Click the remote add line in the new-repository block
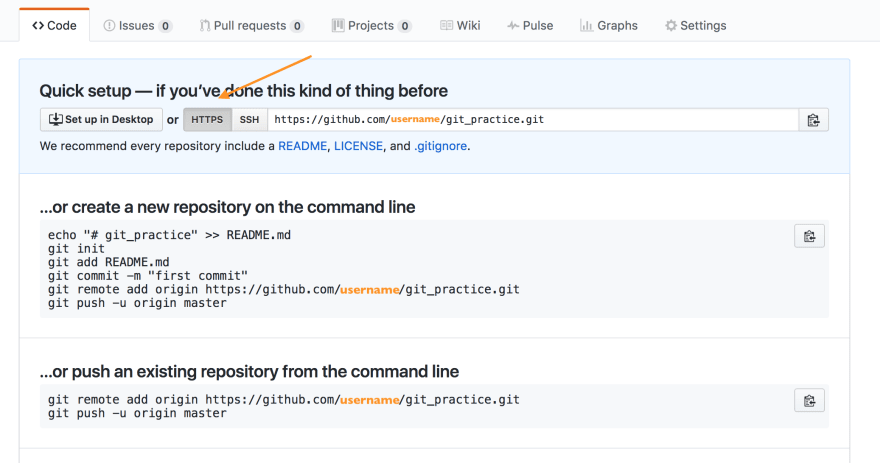Screen dimensions: 880x463 283,290
